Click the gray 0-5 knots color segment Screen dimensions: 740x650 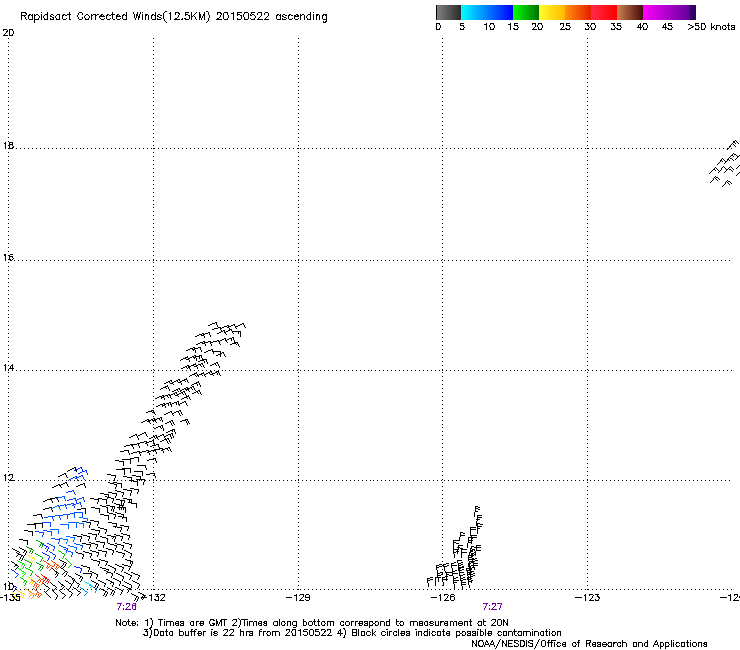448,12
